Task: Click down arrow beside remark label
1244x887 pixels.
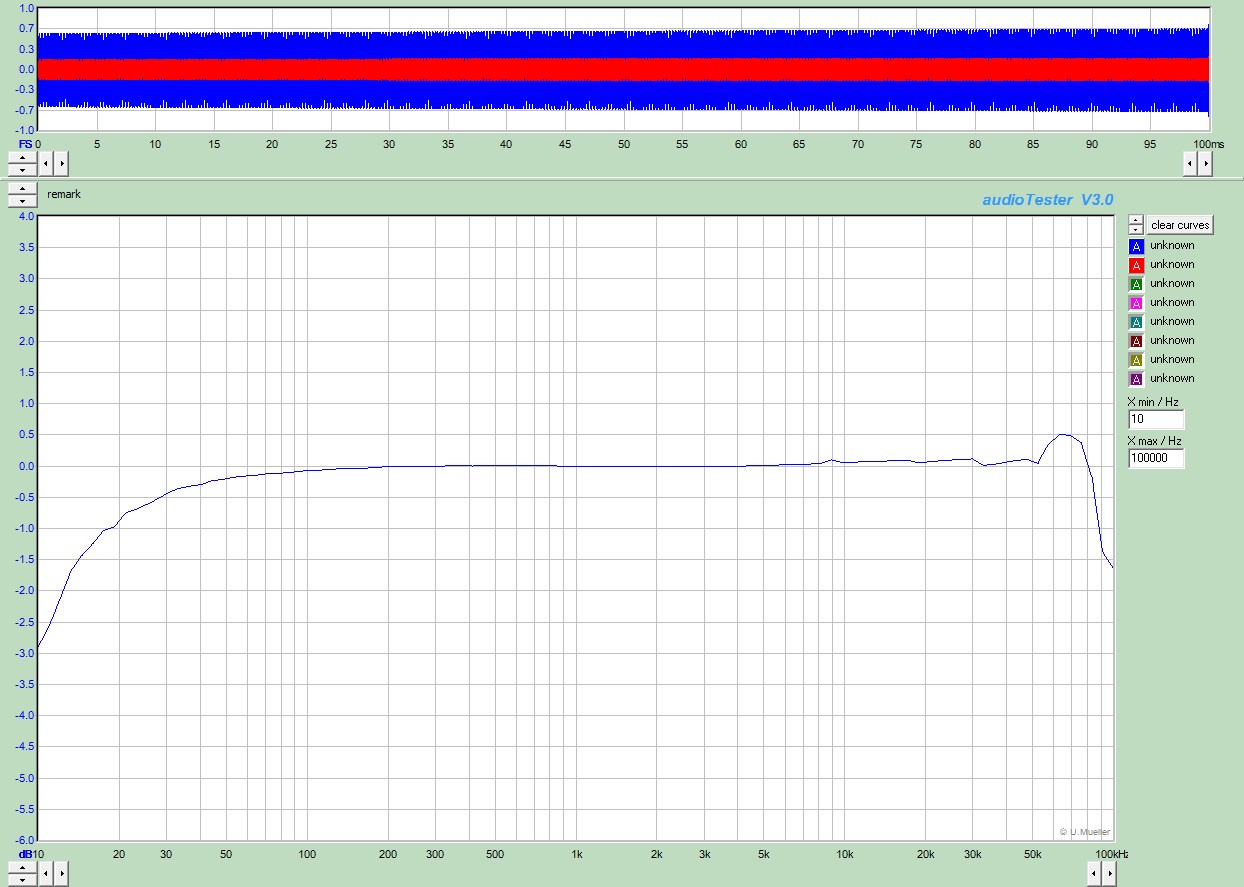Action: point(22,201)
